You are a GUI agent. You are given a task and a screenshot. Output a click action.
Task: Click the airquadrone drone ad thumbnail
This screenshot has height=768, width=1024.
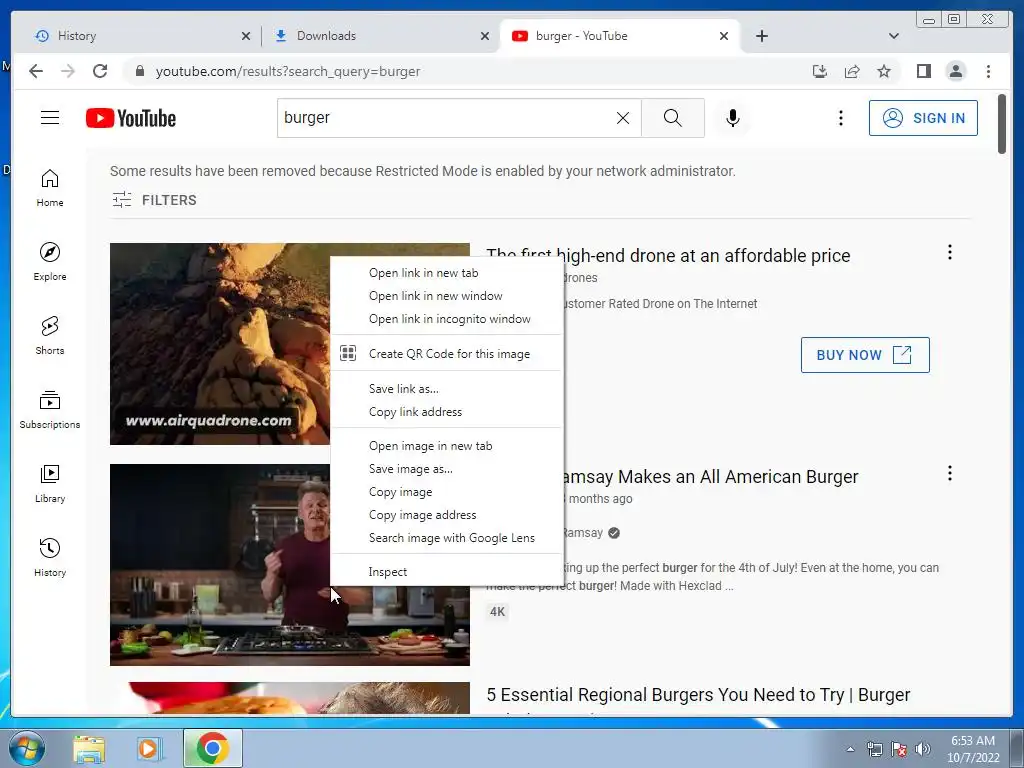219,344
